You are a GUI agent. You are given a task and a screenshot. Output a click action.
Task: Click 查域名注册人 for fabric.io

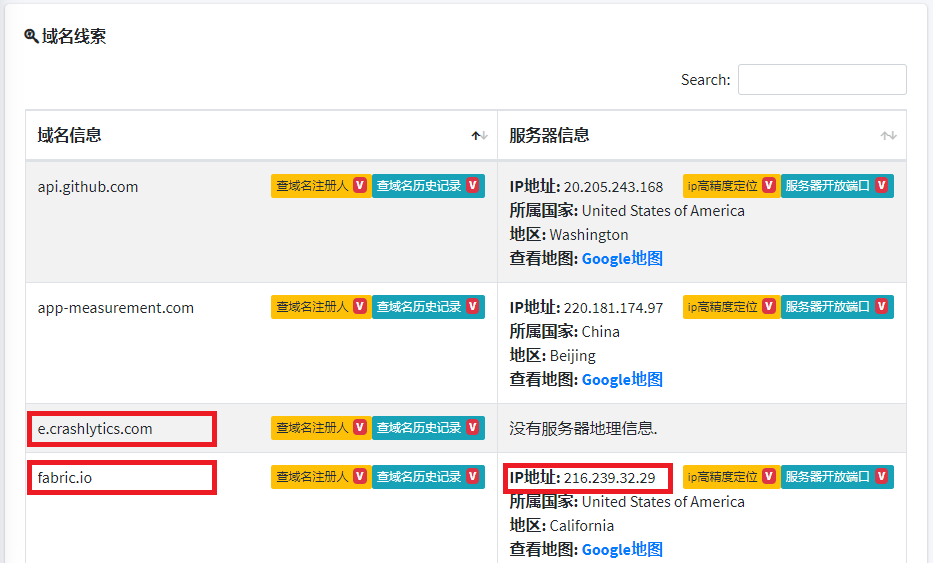[321, 477]
